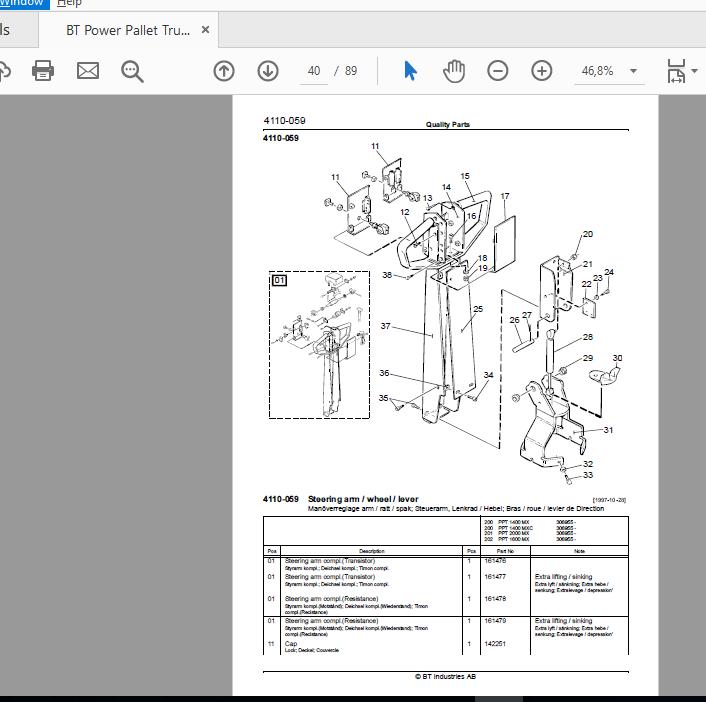Click the total page count 89

pyautogui.click(x=351, y=71)
